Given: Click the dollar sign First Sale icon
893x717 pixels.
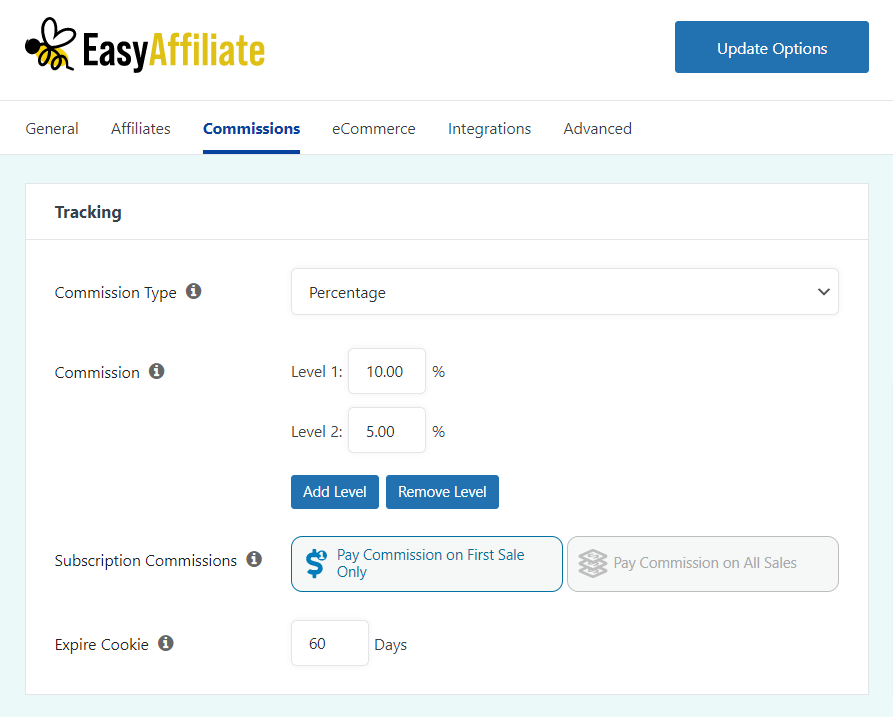Looking at the screenshot, I should (316, 564).
